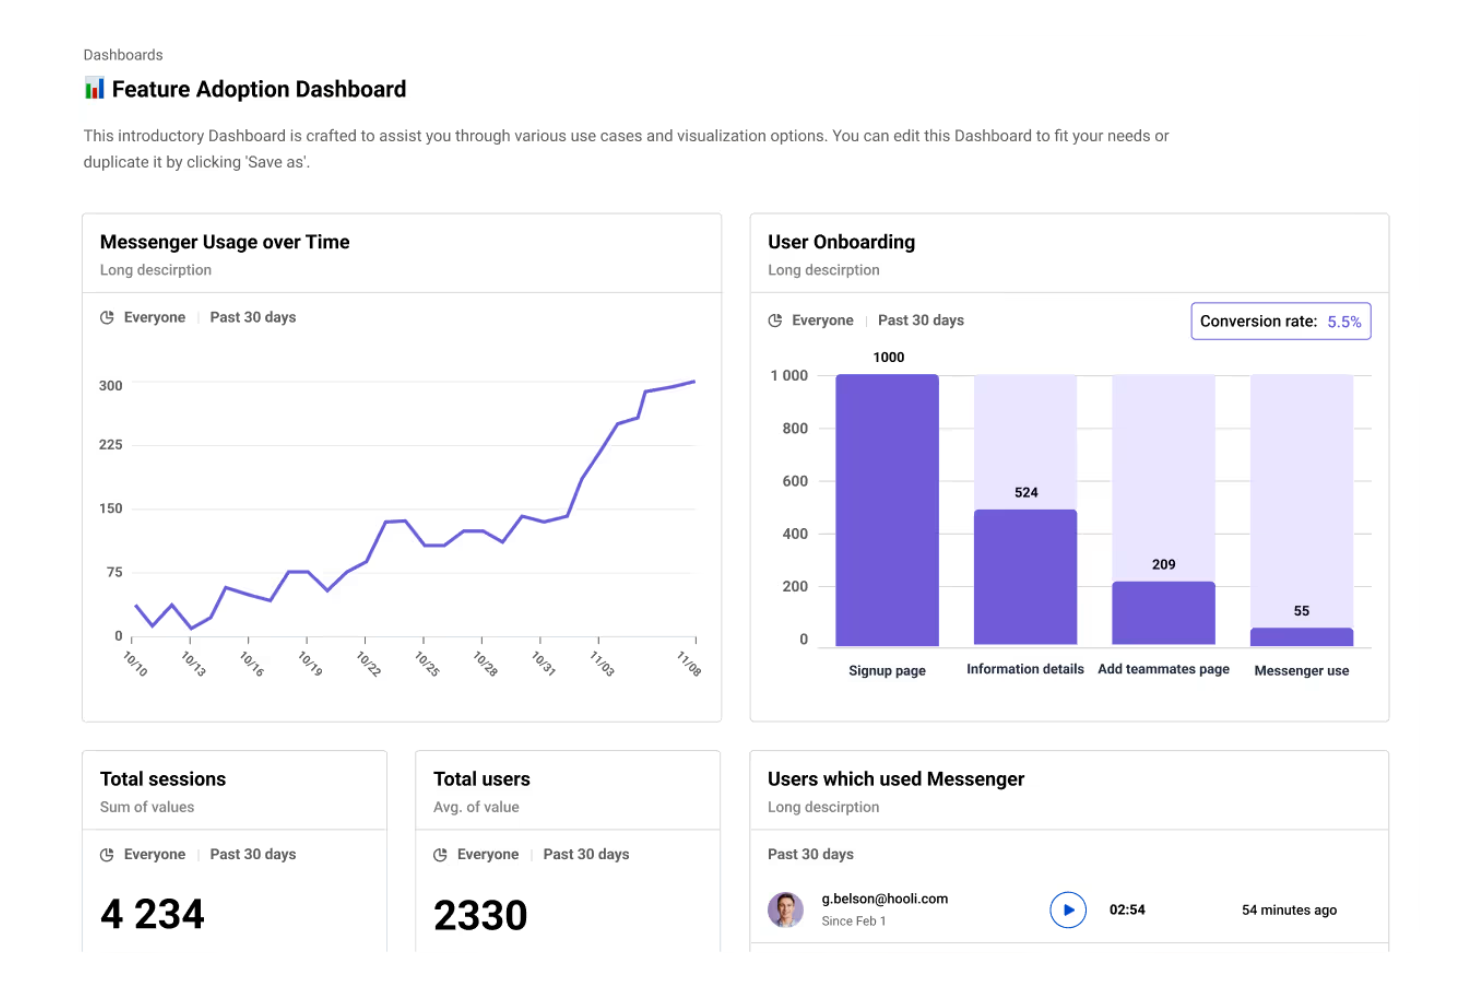The width and height of the screenshot is (1480, 987).
Task: Click the User Onboarding card title
Action: [841, 242]
